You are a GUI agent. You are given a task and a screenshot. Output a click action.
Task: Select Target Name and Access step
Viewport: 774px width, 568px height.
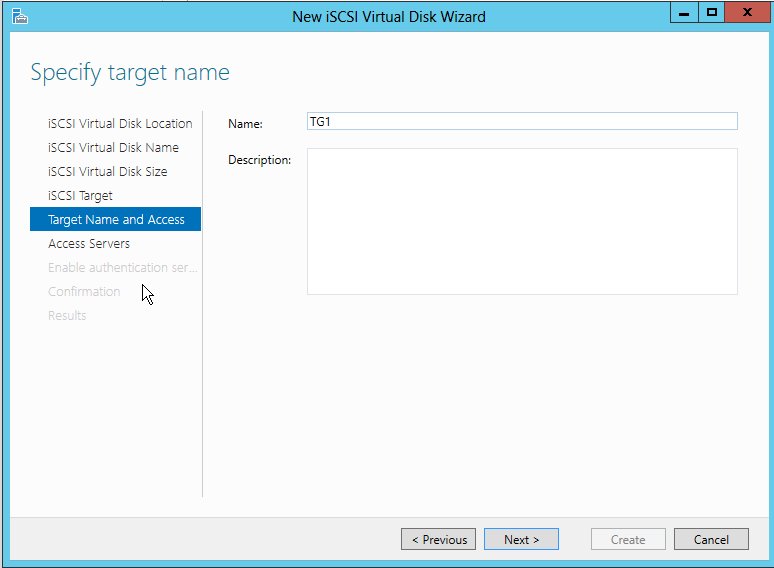pos(116,220)
